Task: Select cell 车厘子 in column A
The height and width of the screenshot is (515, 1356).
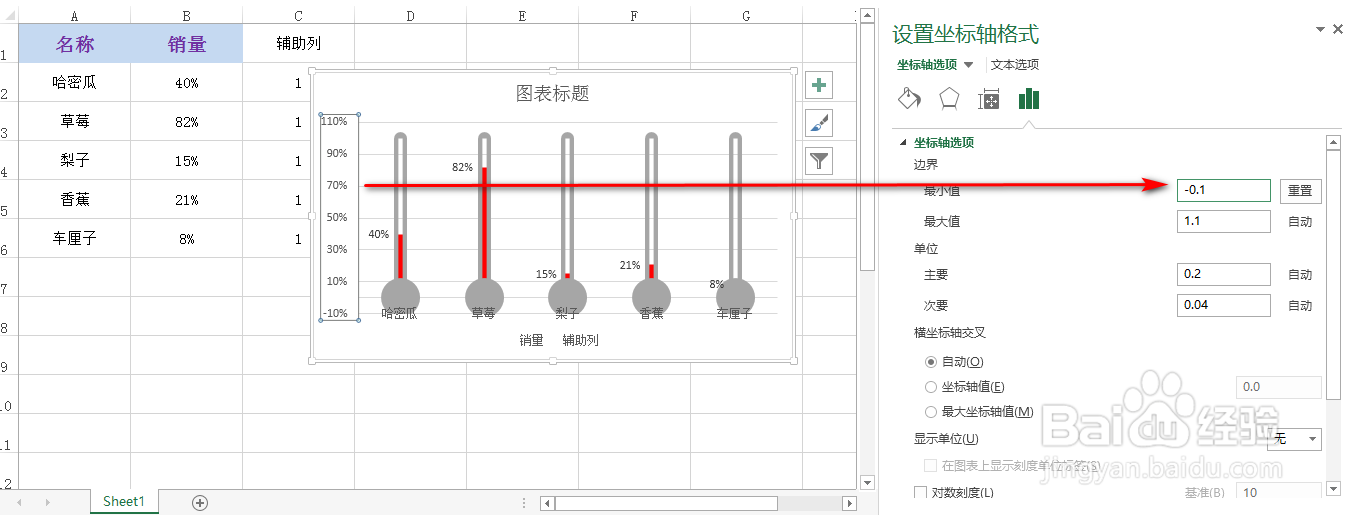Action: pyautogui.click(x=74, y=239)
